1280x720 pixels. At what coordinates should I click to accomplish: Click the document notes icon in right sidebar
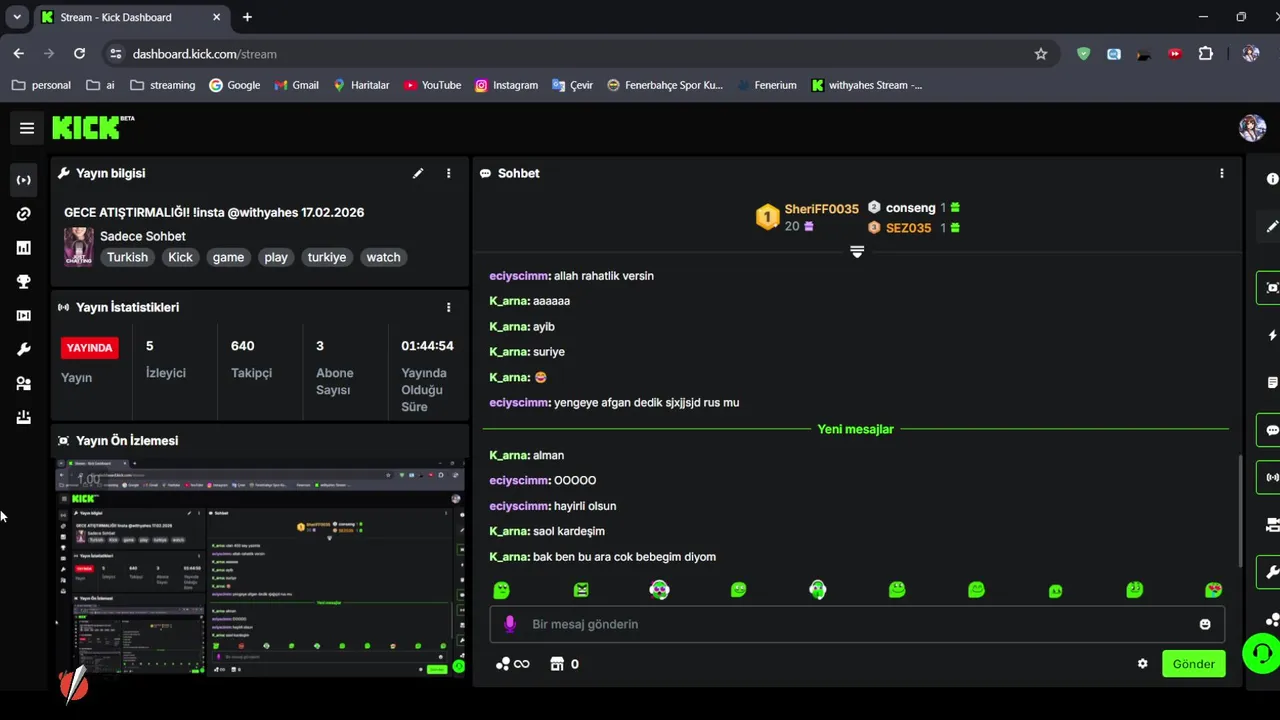(x=1272, y=383)
